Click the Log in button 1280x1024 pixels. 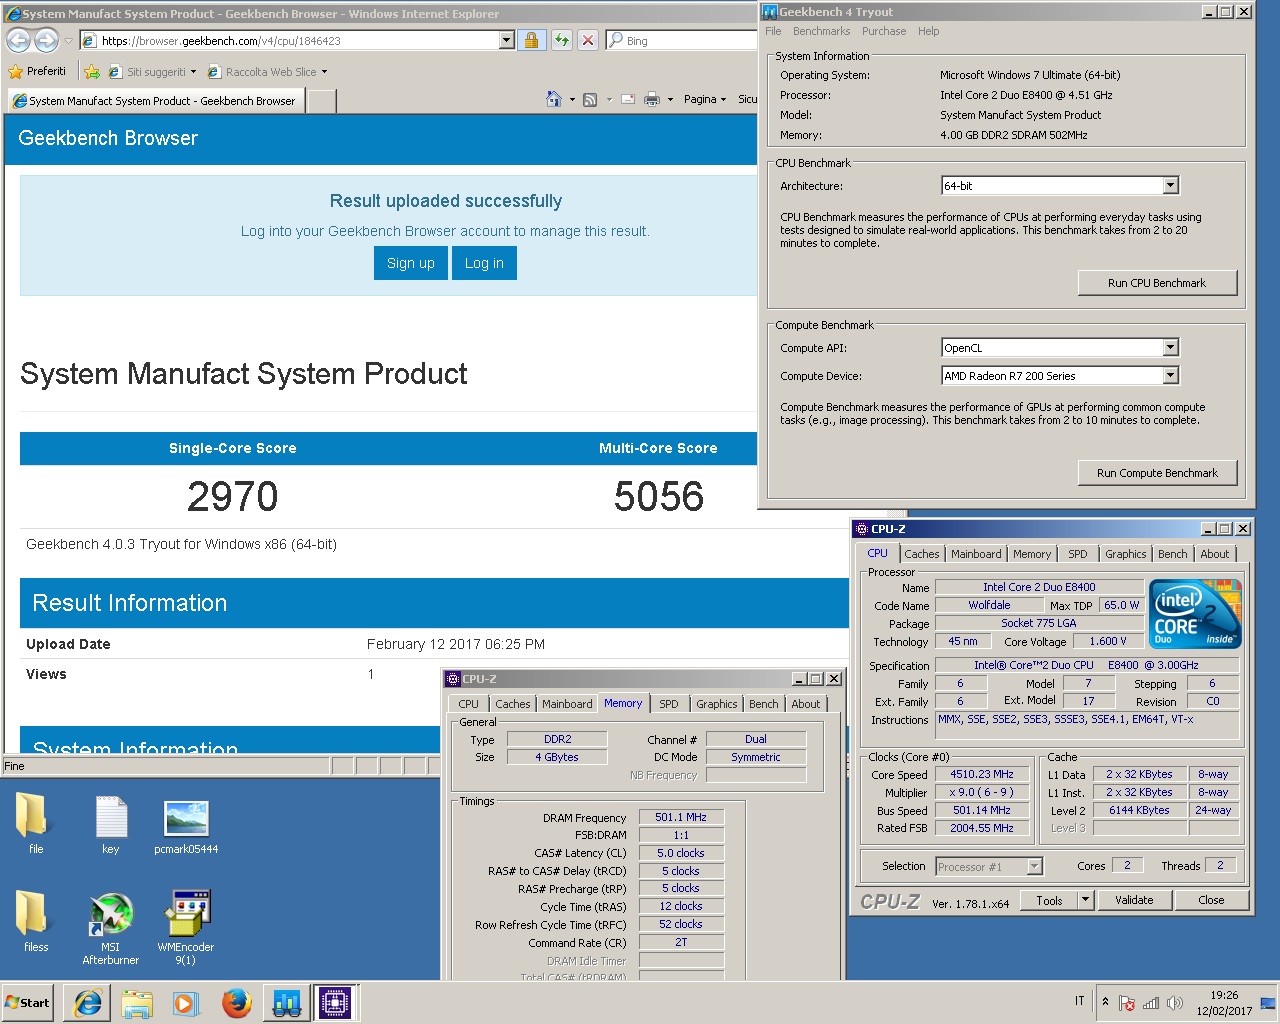(484, 263)
